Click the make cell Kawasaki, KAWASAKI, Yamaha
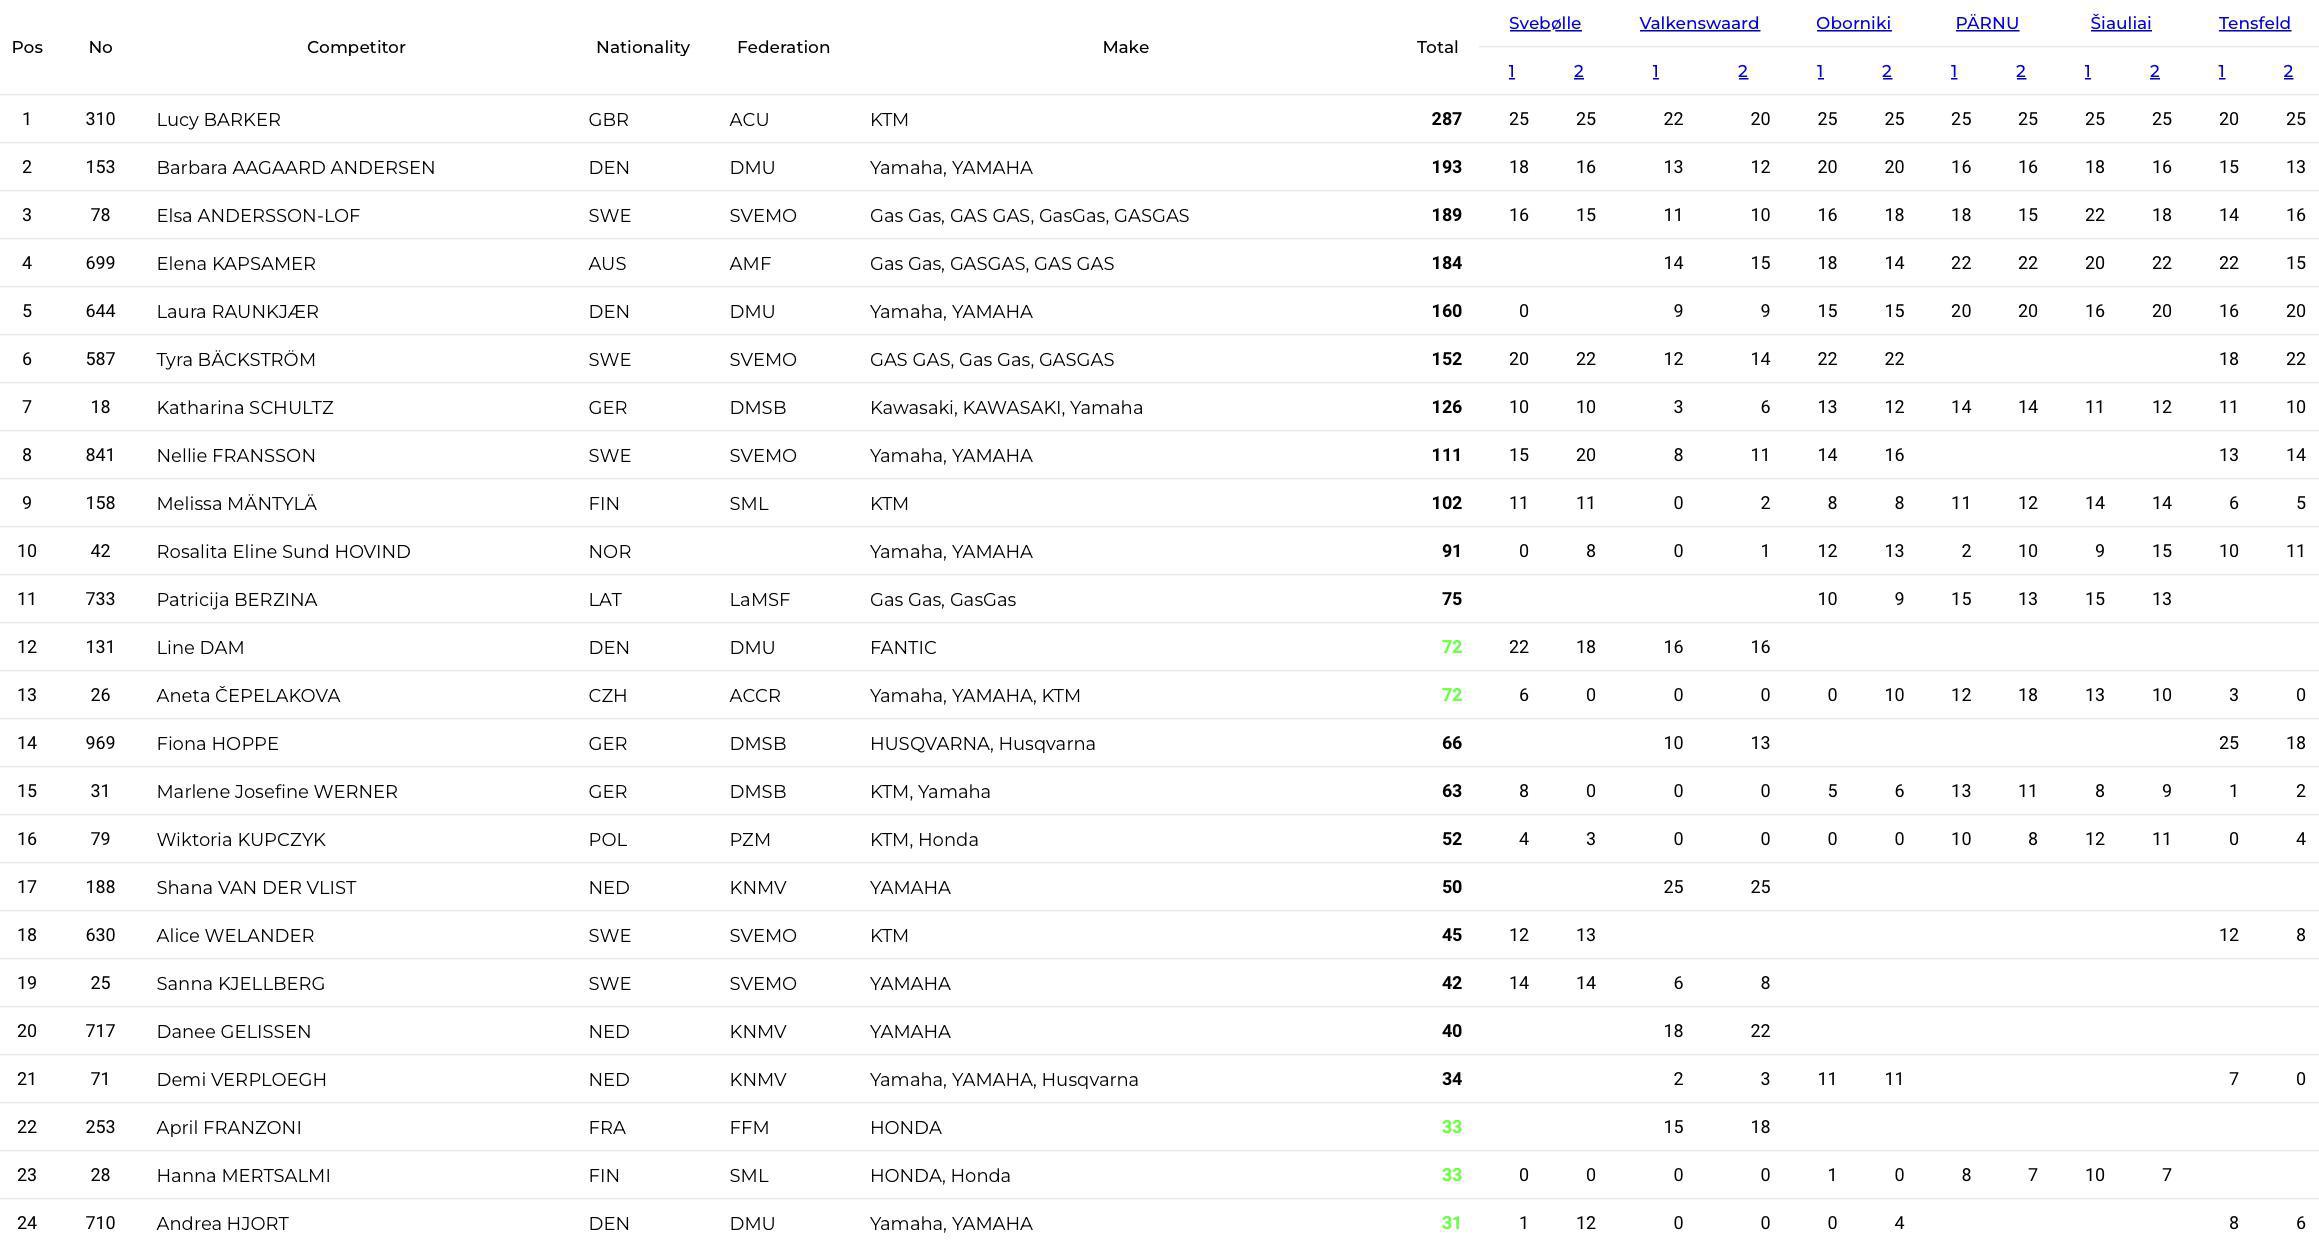The image size is (2319, 1242). coord(1006,407)
